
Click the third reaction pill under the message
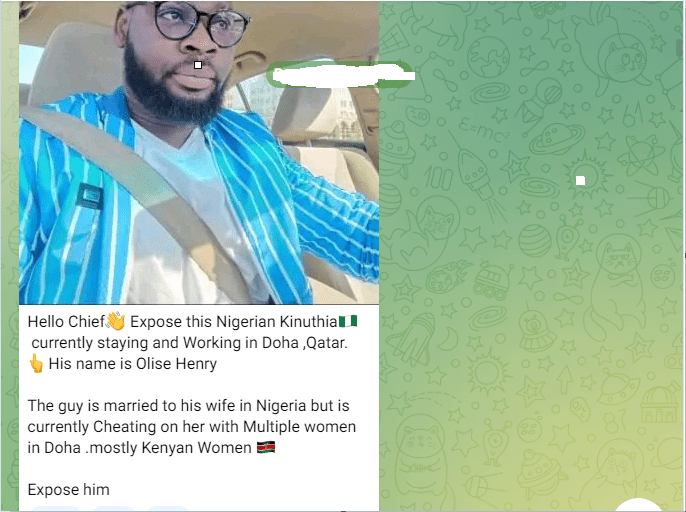click(168, 509)
